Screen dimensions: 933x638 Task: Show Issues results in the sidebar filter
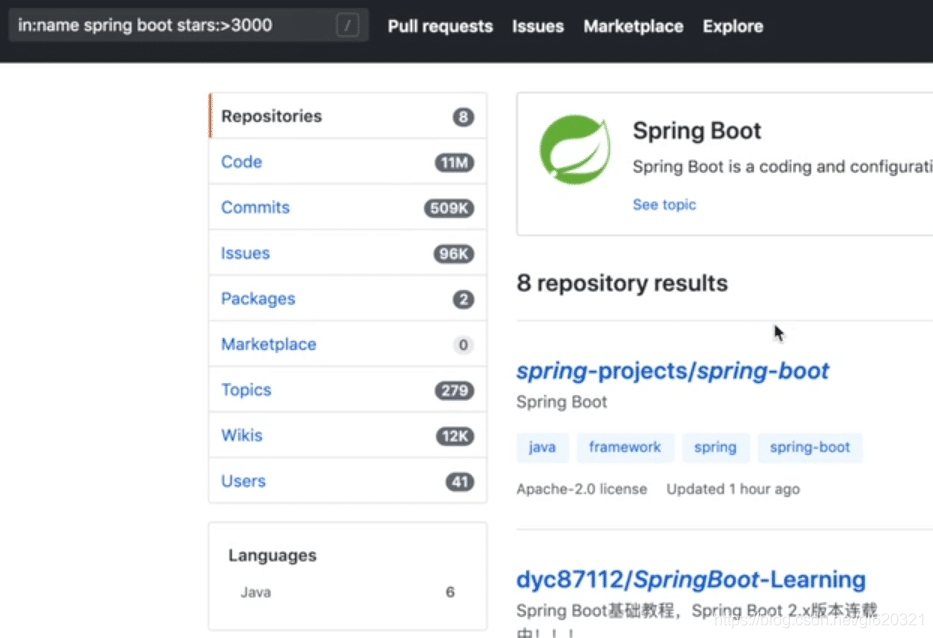[x=348, y=253]
